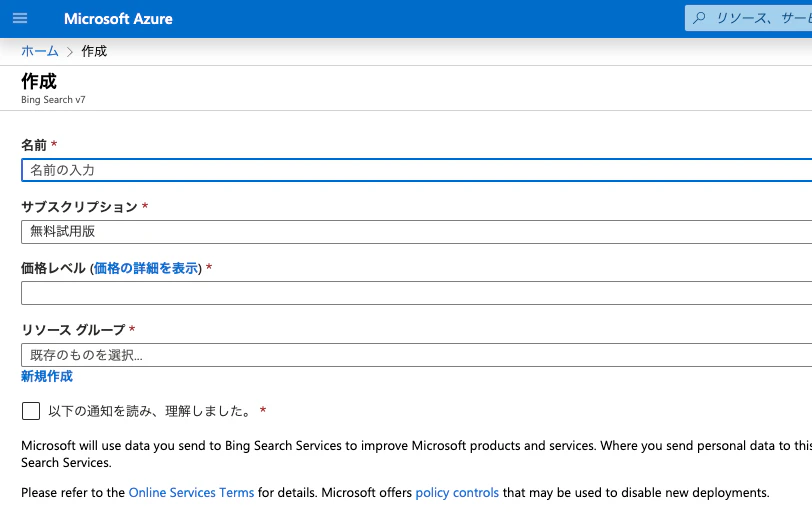Click the 名前 input field
Screen dimensions: 812x518
tap(416, 170)
